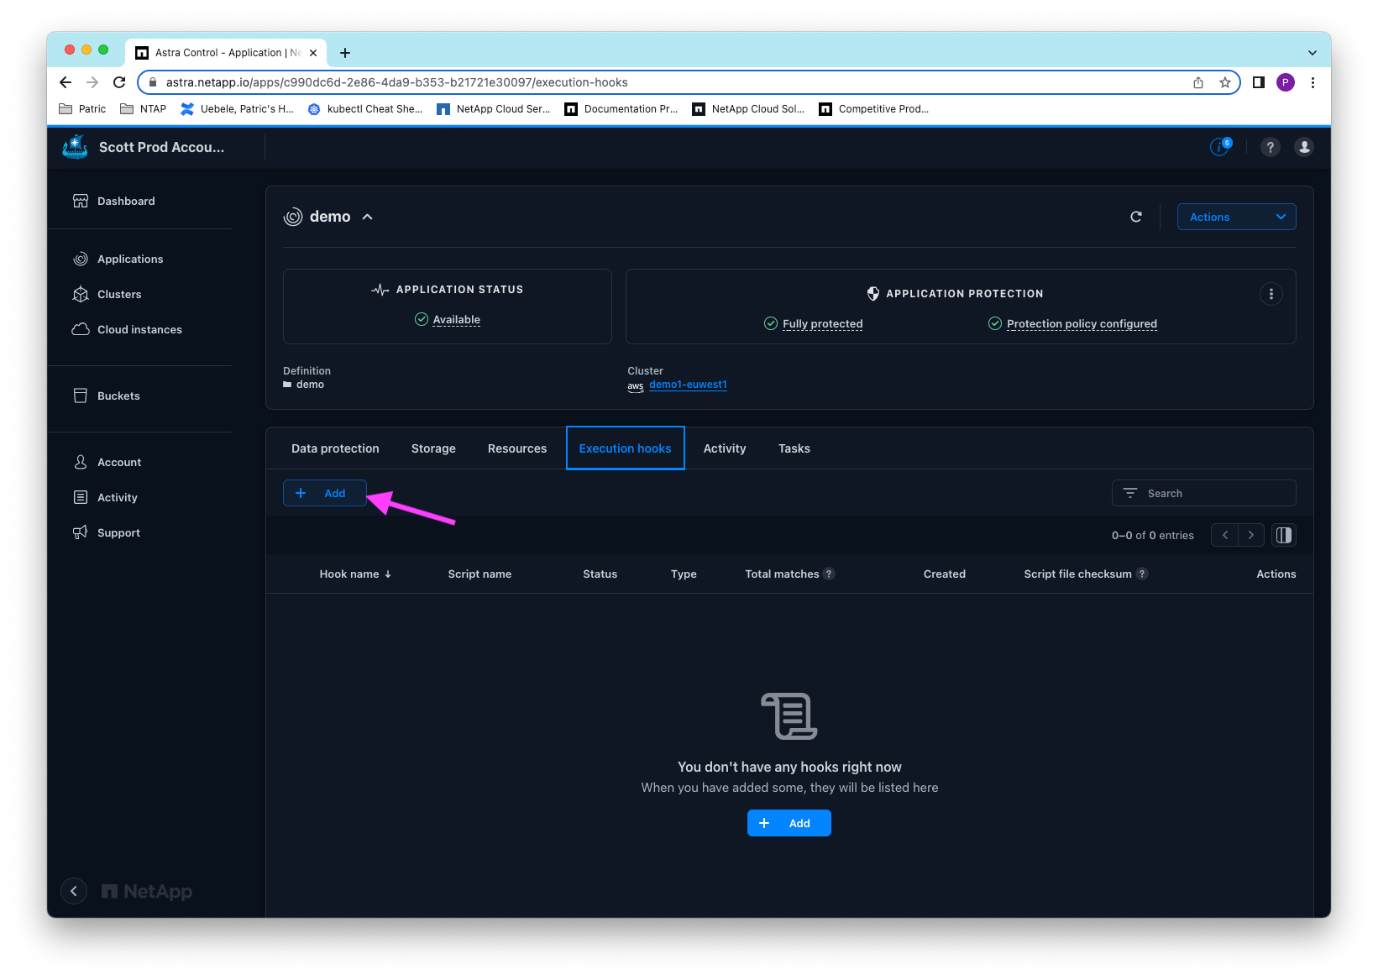Screen dimensions: 1378x980
Task: Toggle the column selector icon
Action: [1283, 535]
